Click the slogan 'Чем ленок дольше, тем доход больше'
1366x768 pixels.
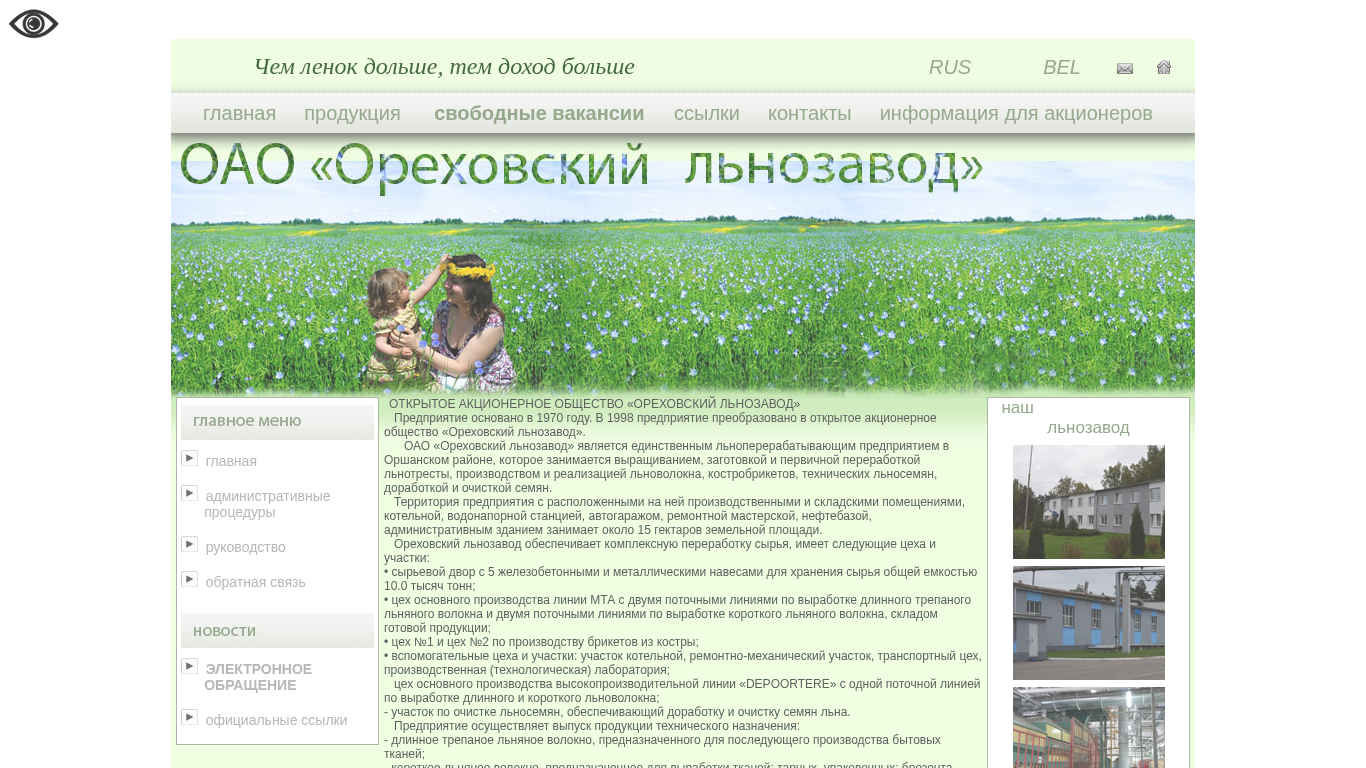(444, 67)
